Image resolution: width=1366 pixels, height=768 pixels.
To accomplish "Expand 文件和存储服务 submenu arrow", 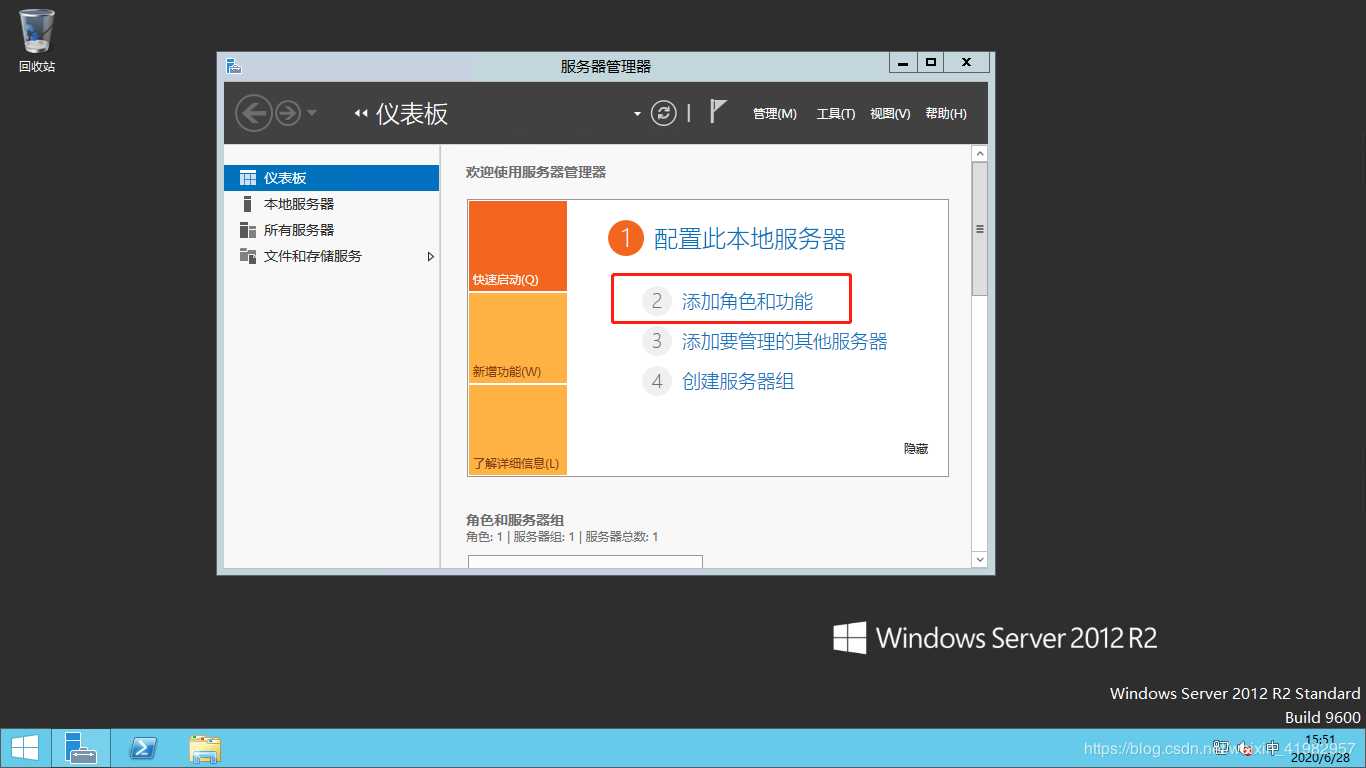I will [431, 257].
